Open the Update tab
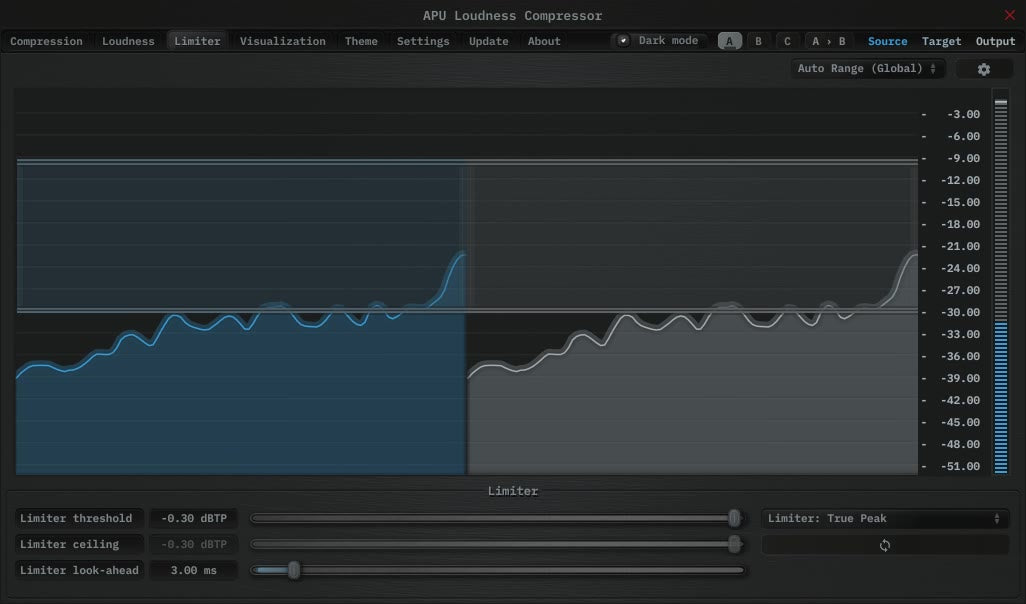1026x604 pixels. point(488,41)
